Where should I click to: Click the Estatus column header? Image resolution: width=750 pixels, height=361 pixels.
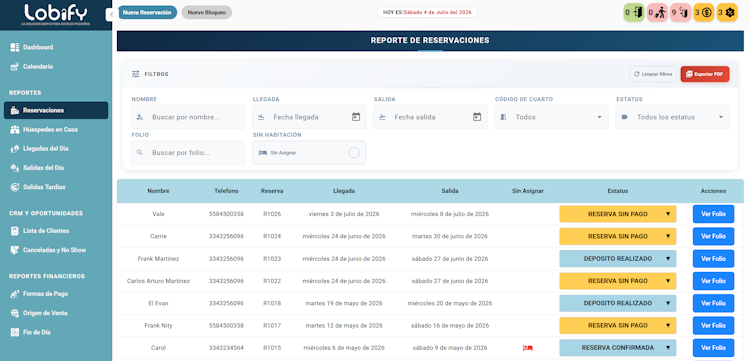618,191
